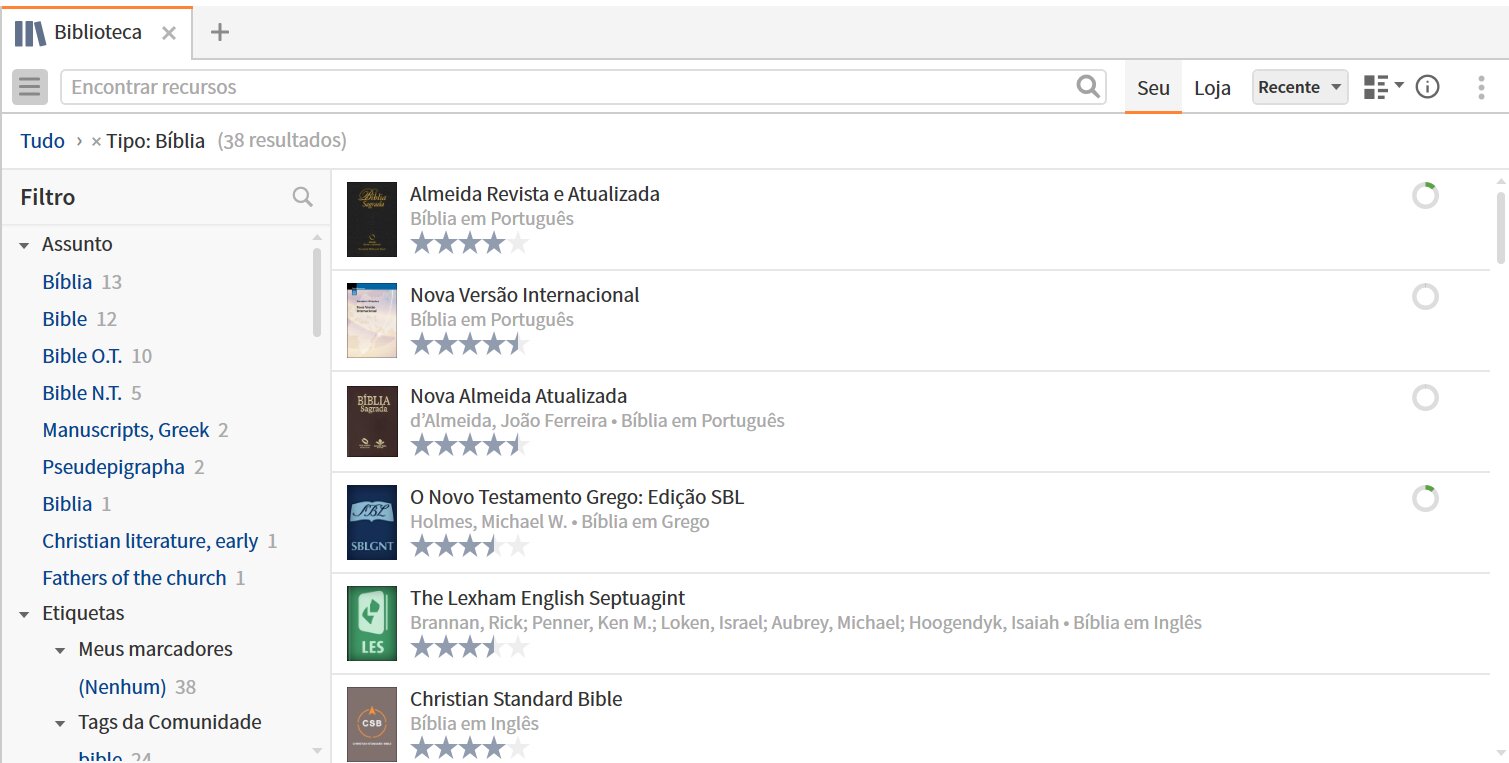Click the Tipo: Bíblia breadcrumb label
The image size is (1509, 763).
155,141
